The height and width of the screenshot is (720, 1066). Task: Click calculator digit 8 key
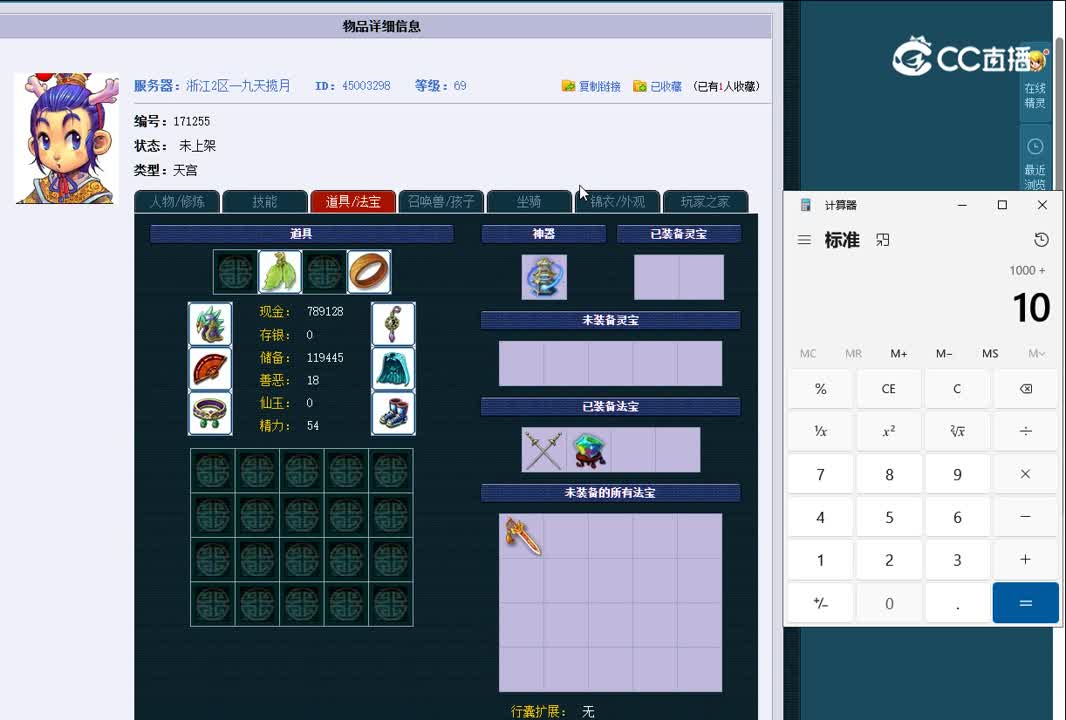(x=889, y=474)
